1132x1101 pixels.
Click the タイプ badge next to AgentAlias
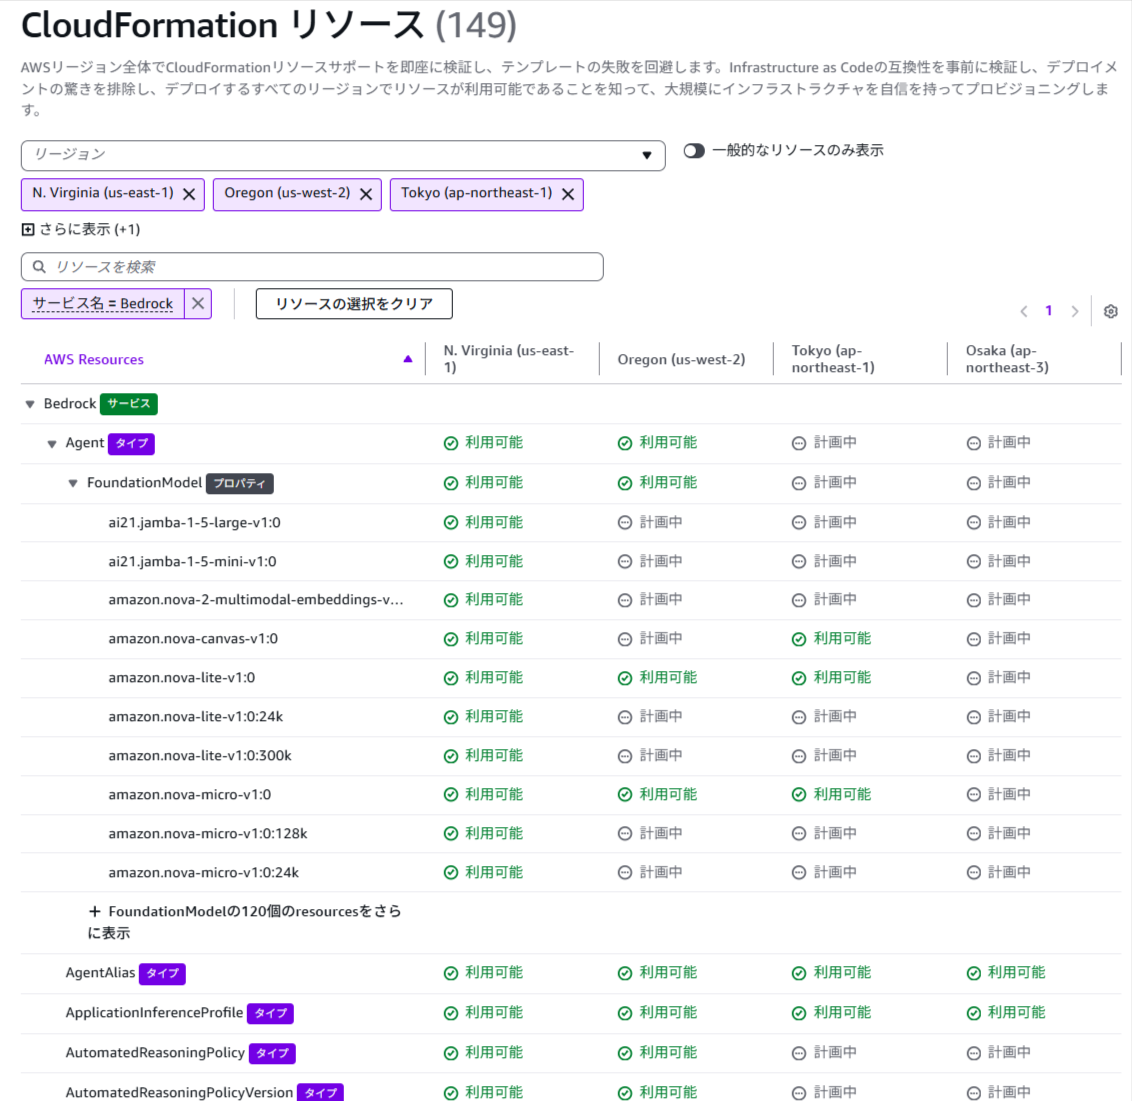pyautogui.click(x=162, y=973)
